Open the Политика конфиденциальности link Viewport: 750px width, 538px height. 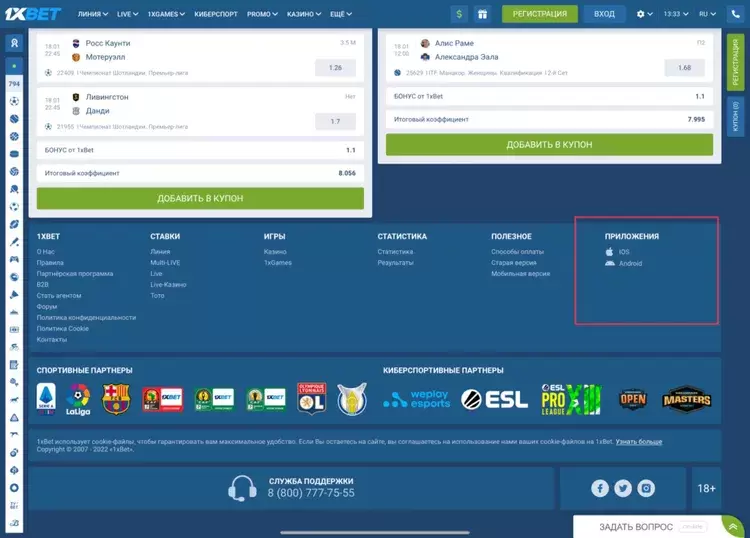click(x=86, y=318)
